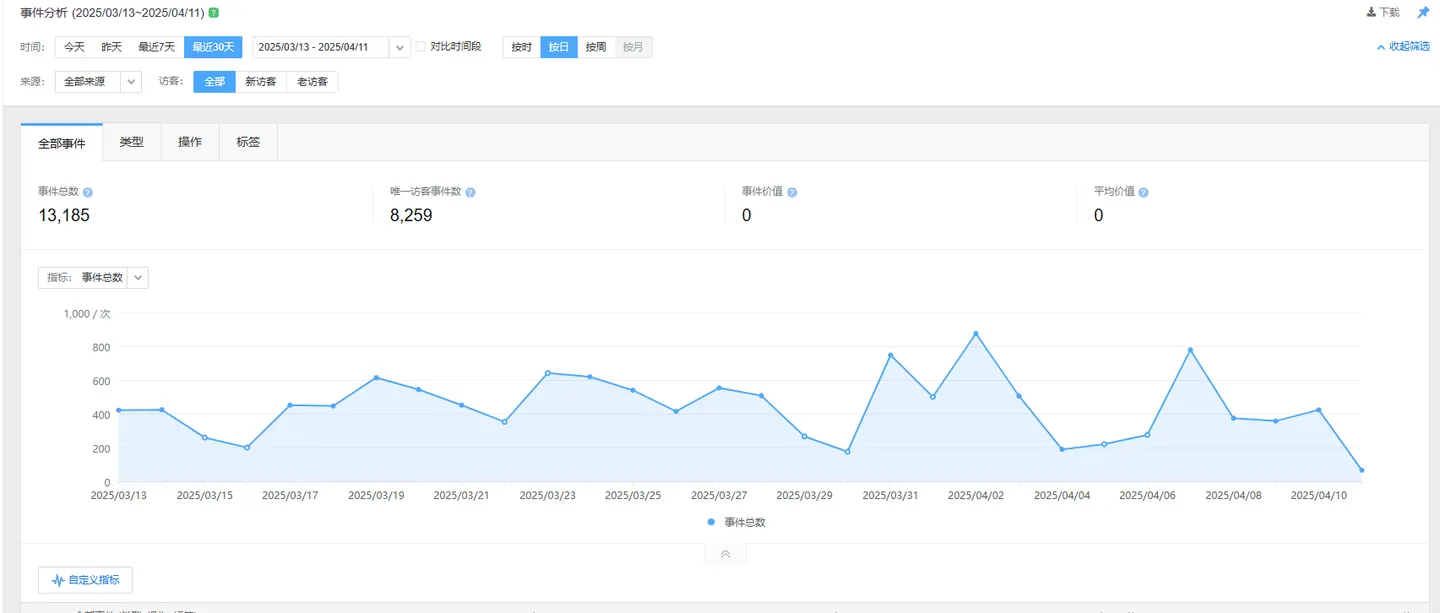This screenshot has width=1440, height=613.
Task: Switch granularity to 按时
Action: 522,47
